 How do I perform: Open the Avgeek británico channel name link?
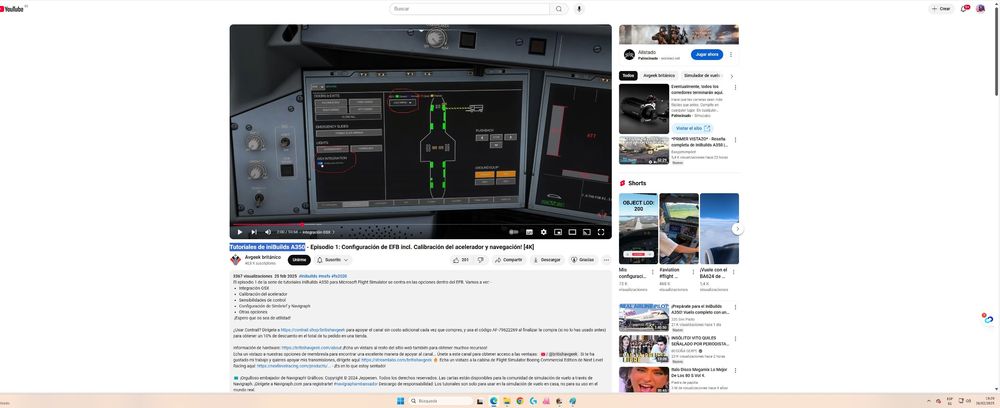click(x=263, y=257)
